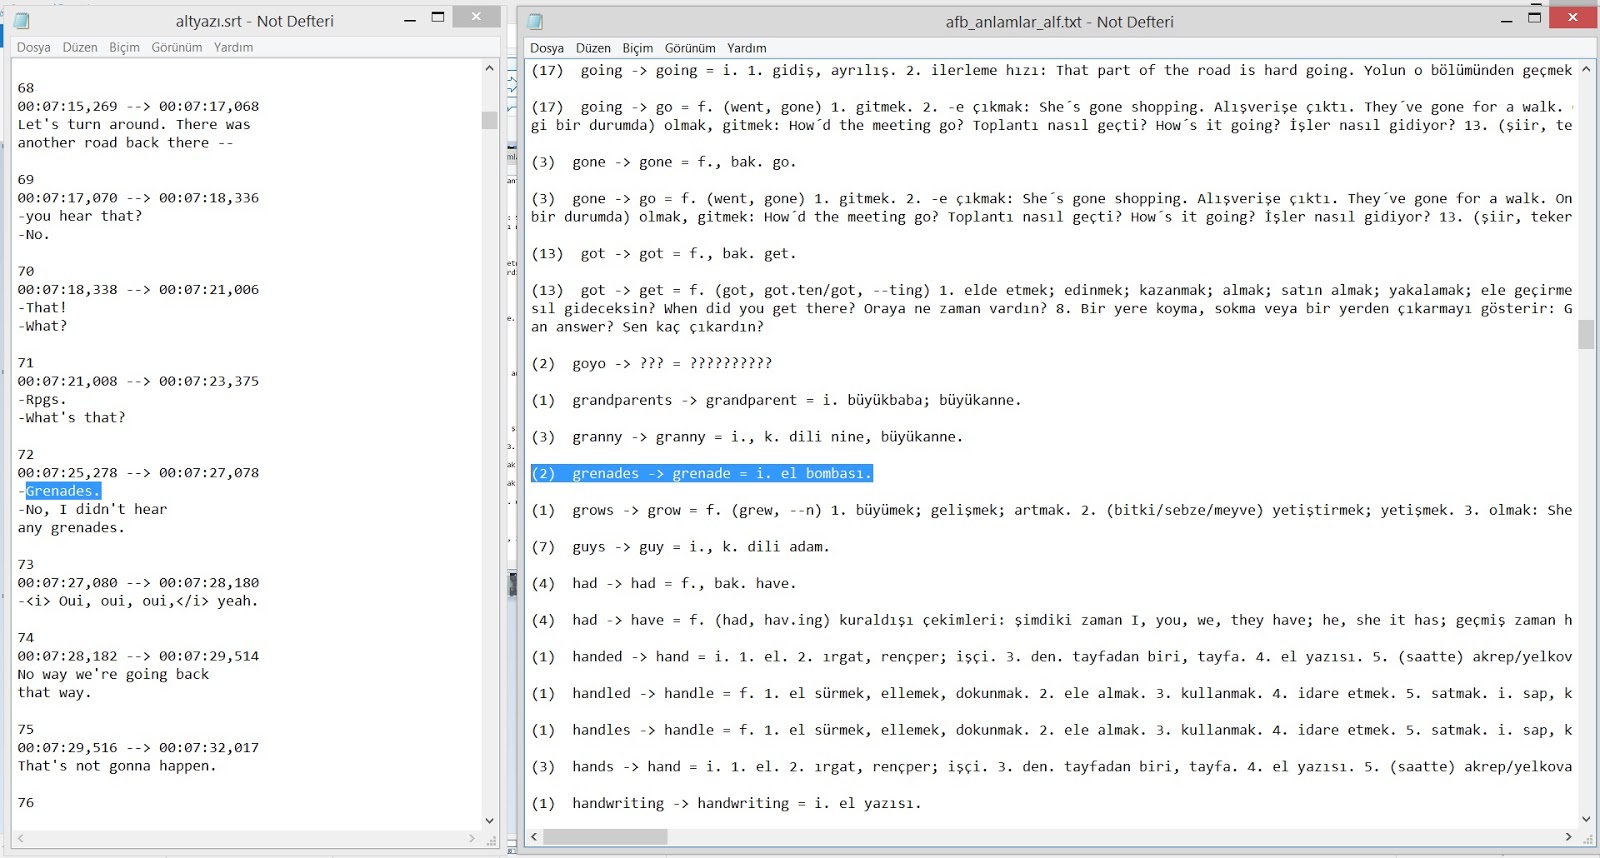The width and height of the screenshot is (1600, 858).
Task: Click subtitle text 'That's not gonna happen.'
Action: pyautogui.click(x=117, y=766)
